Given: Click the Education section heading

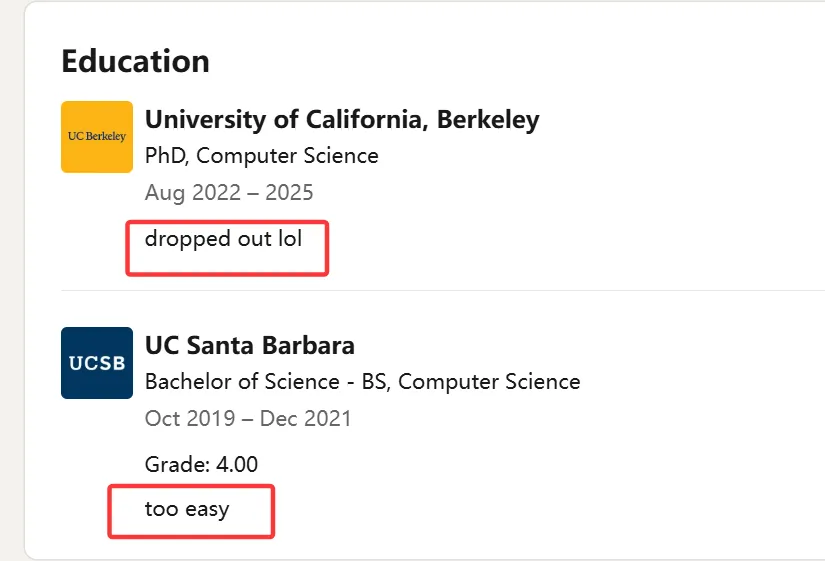Looking at the screenshot, I should point(135,61).
